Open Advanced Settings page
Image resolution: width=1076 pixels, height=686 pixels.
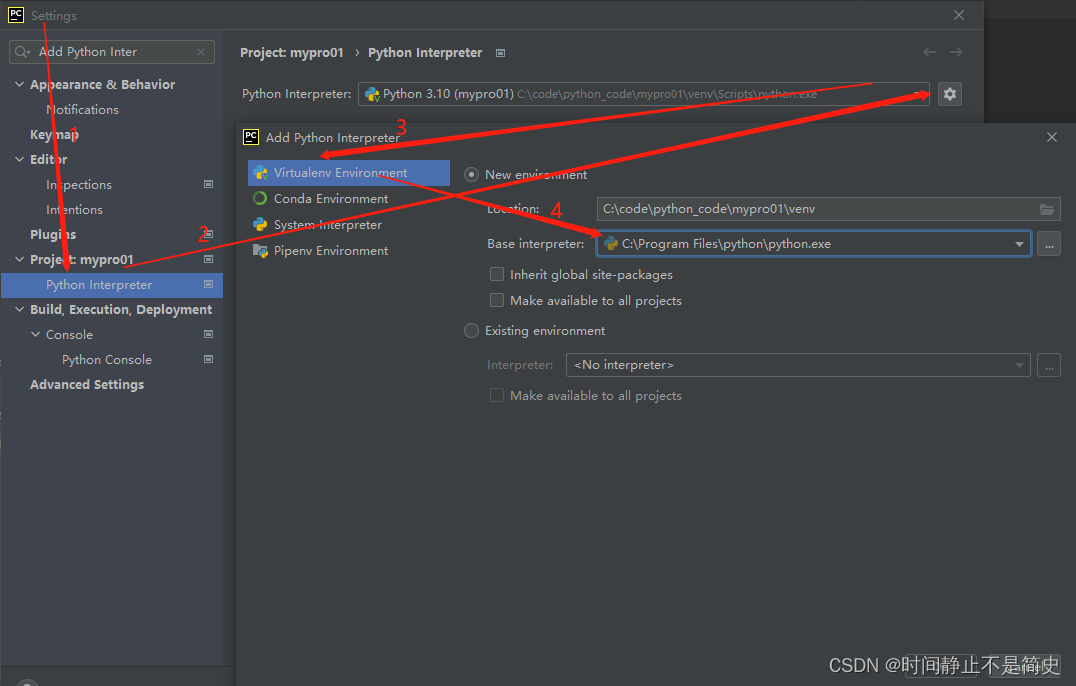coord(87,384)
